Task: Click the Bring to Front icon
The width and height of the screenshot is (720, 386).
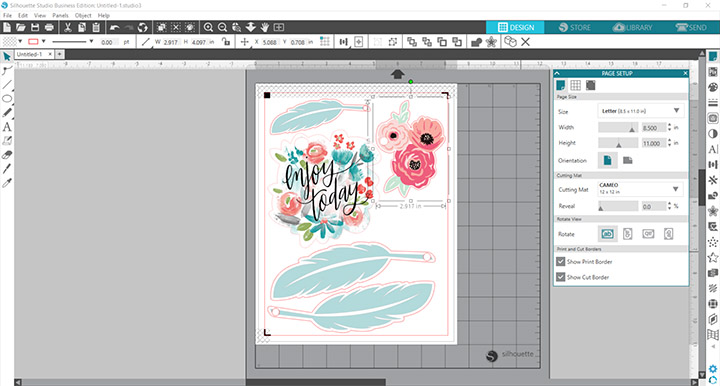Action: (412, 42)
